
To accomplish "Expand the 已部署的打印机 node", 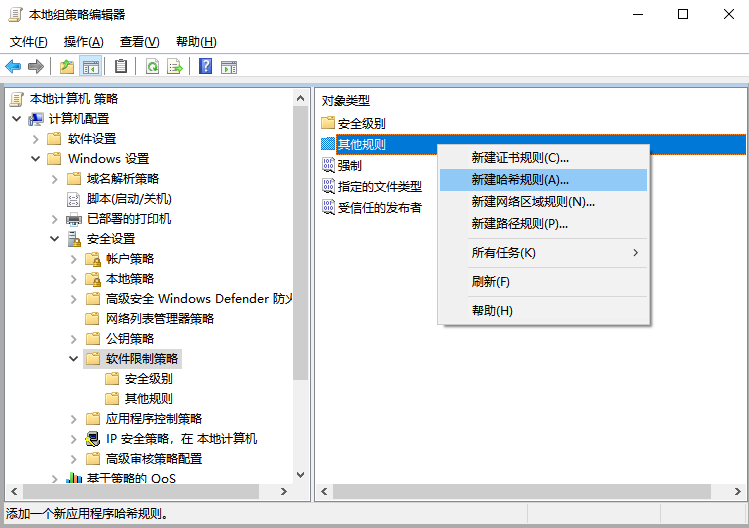I will (55, 219).
